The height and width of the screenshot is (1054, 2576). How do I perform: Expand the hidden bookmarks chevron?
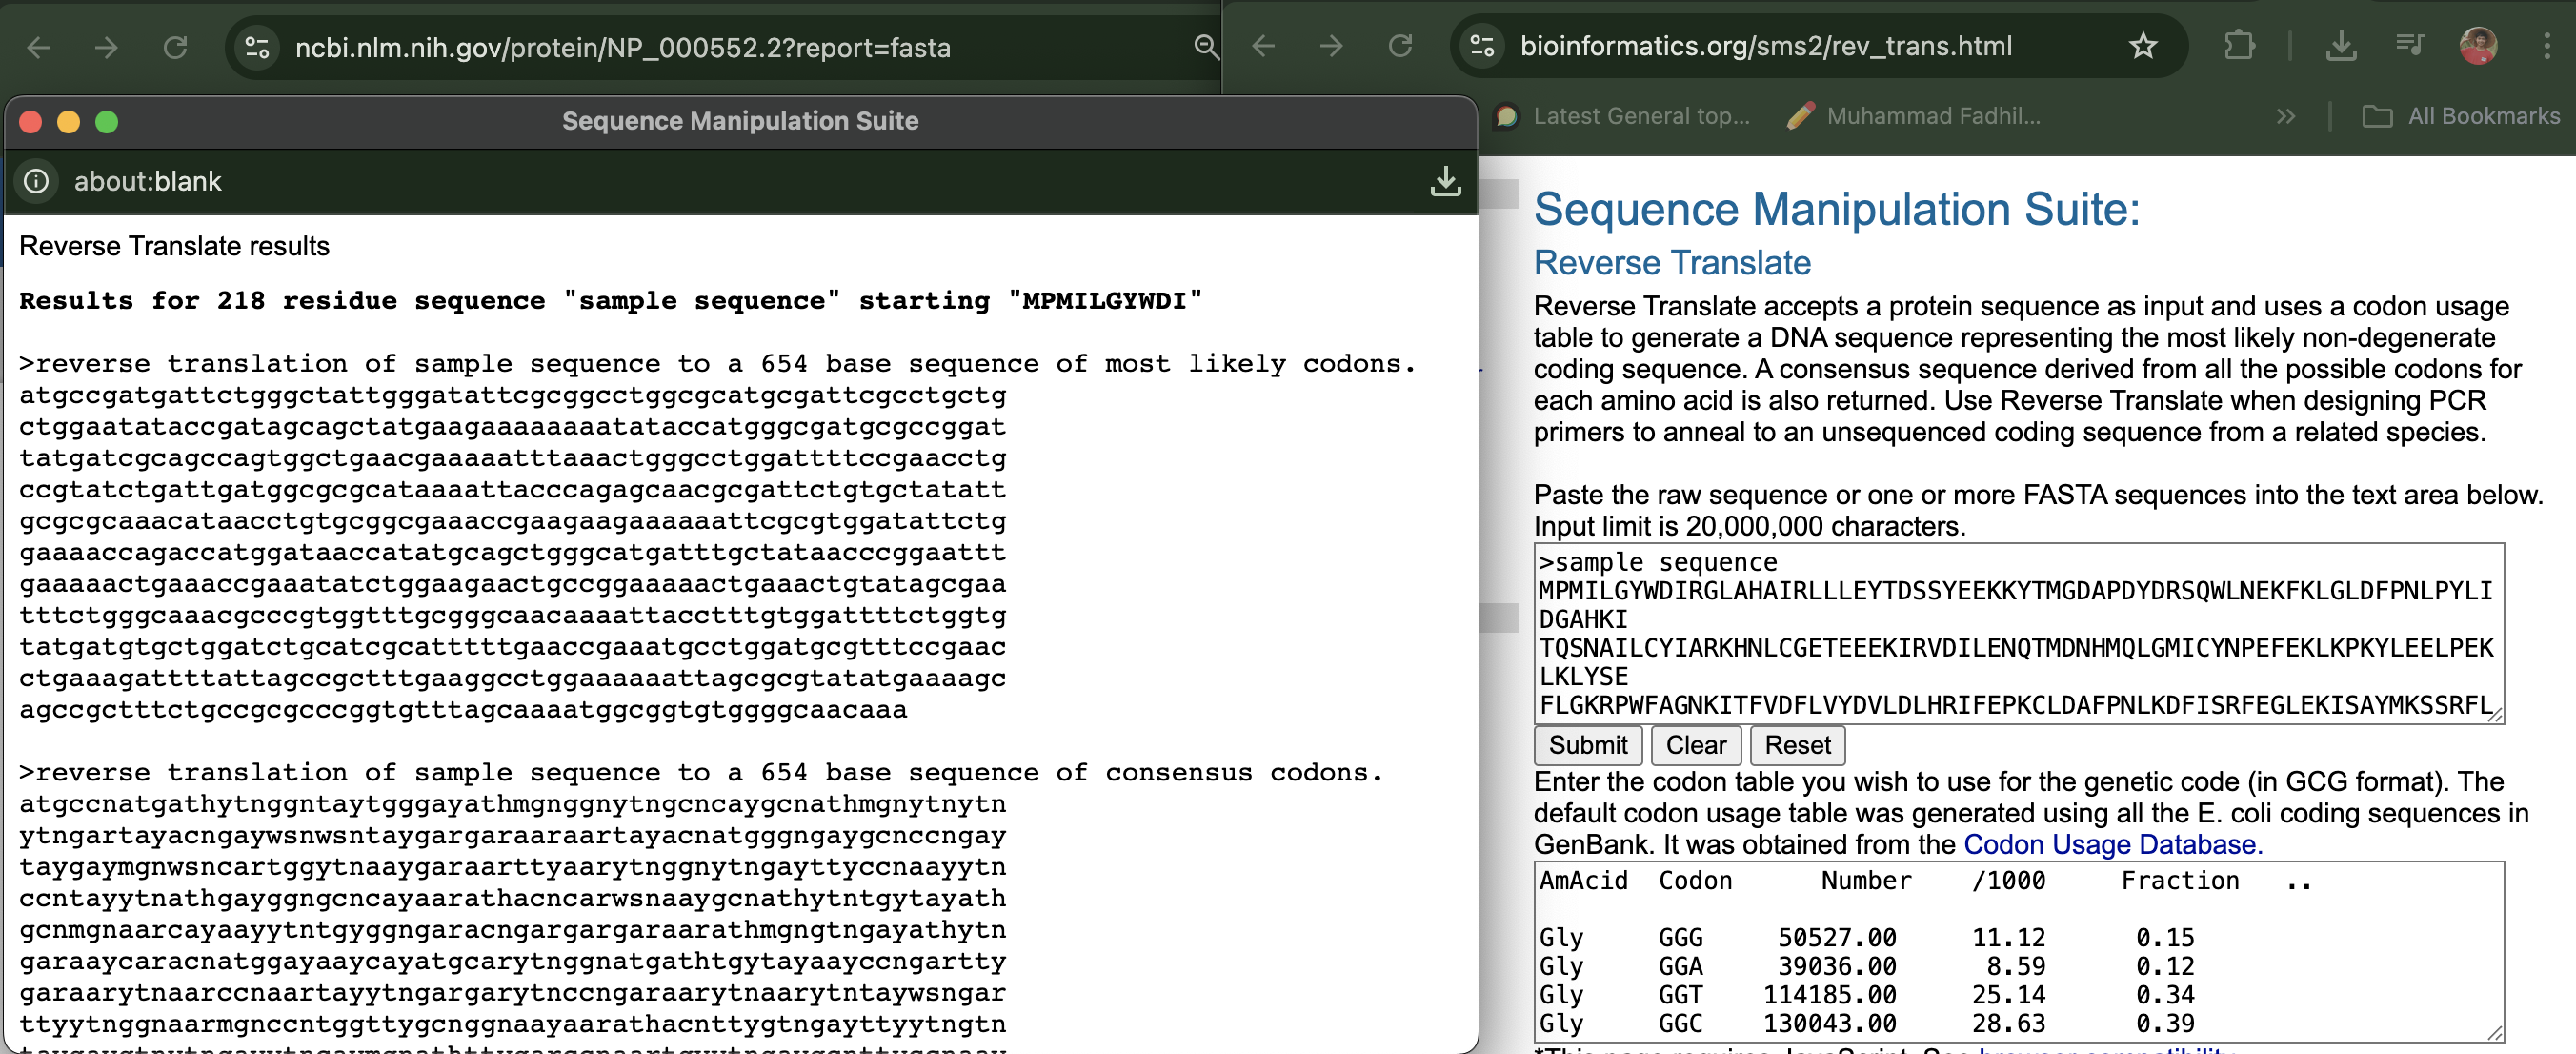[x=2285, y=117]
